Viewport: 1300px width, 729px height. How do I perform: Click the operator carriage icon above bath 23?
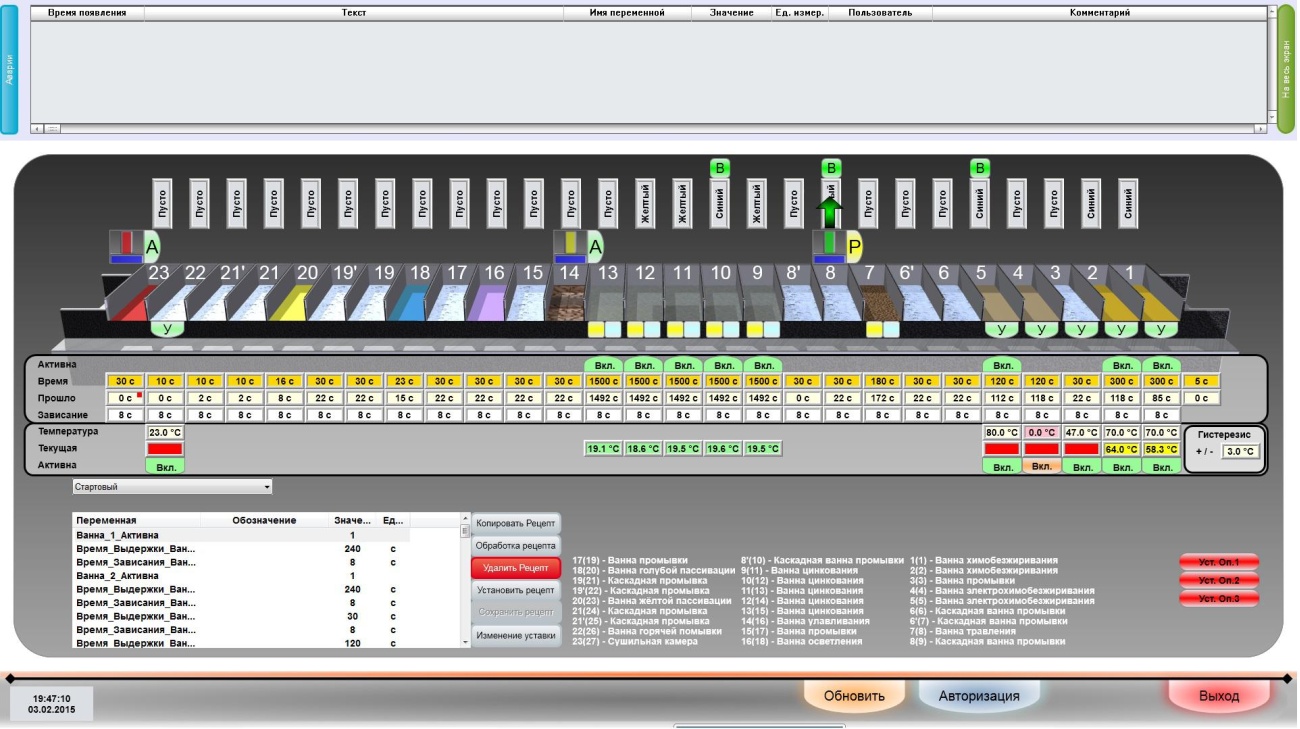pos(127,246)
